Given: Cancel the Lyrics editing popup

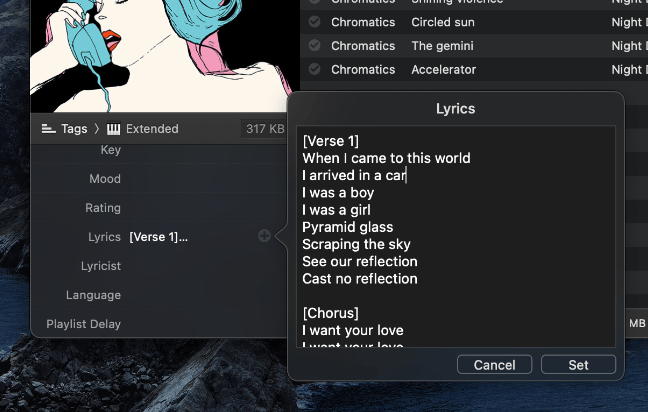Looking at the screenshot, I should point(494,365).
